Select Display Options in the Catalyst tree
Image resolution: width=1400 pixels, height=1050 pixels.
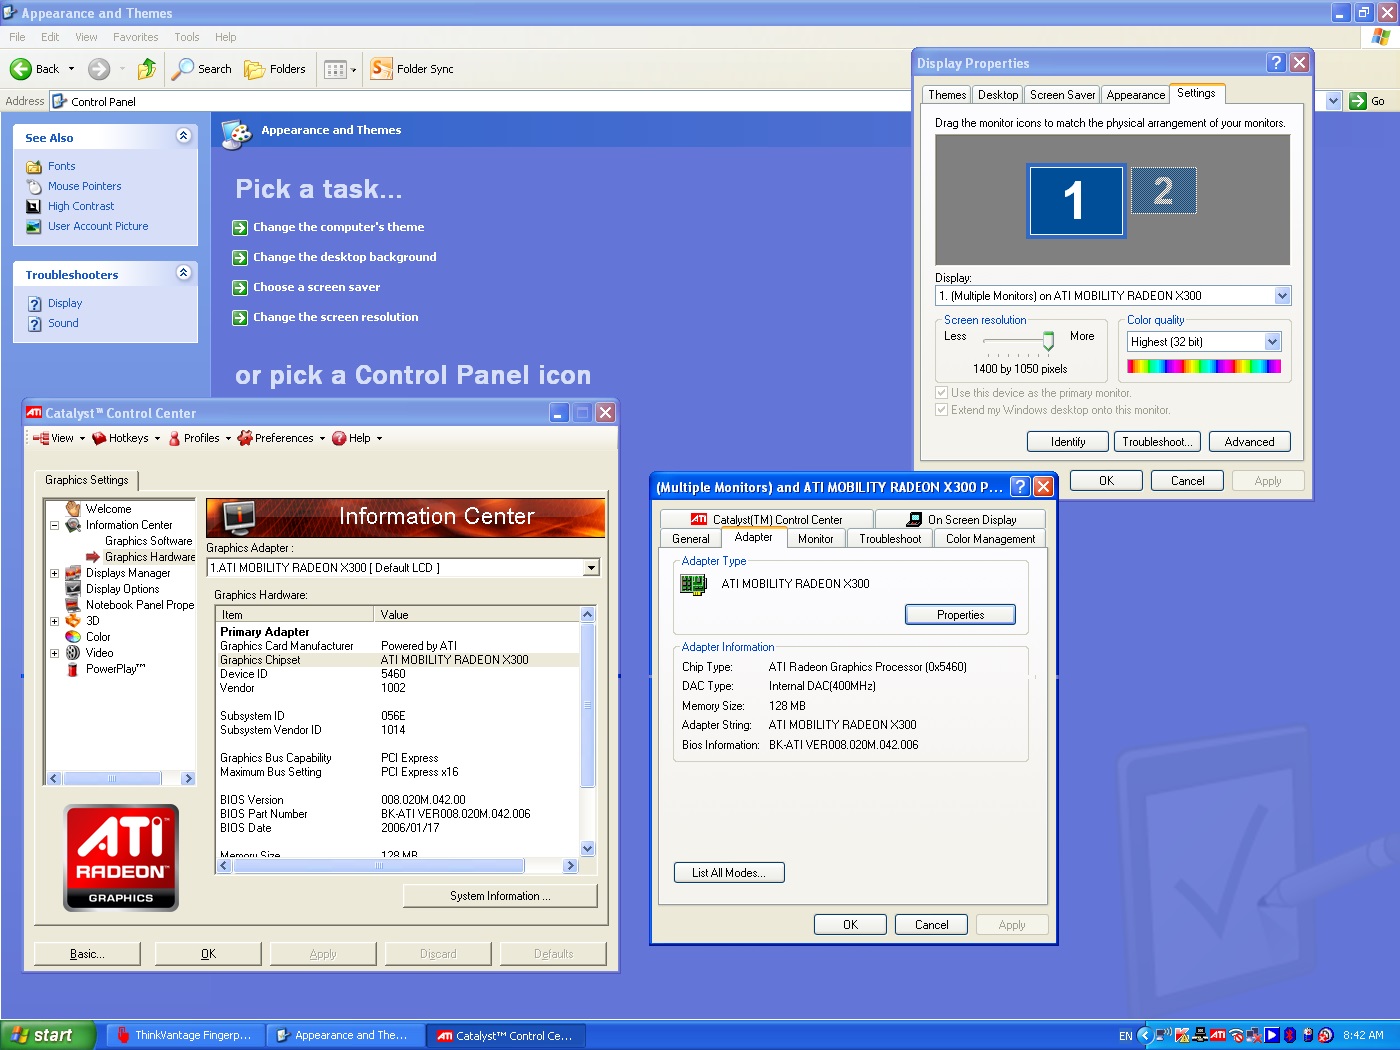(122, 589)
